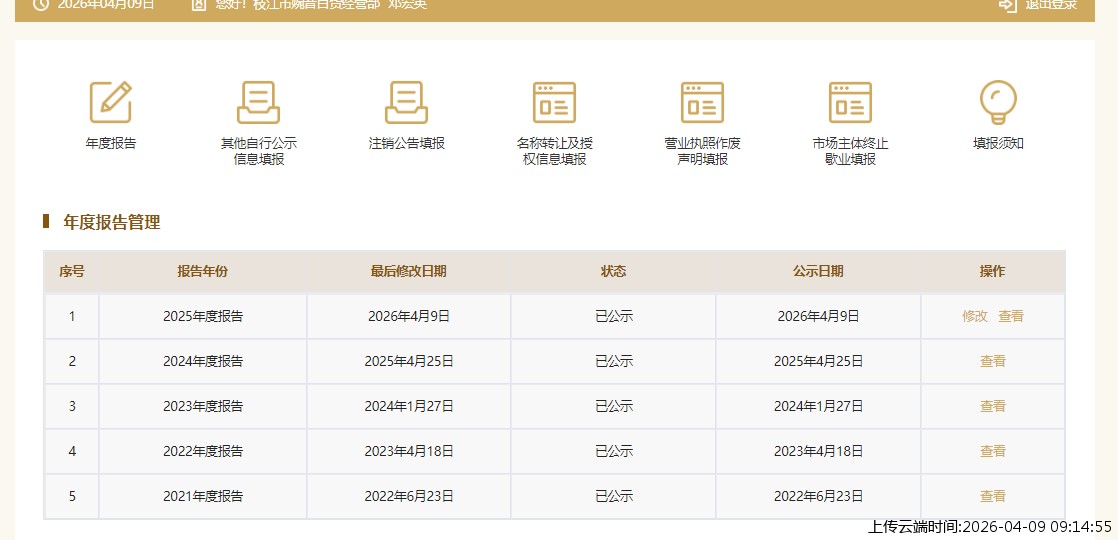Click the 报告年份 column header
This screenshot has height=540, width=1118.
tap(203, 271)
